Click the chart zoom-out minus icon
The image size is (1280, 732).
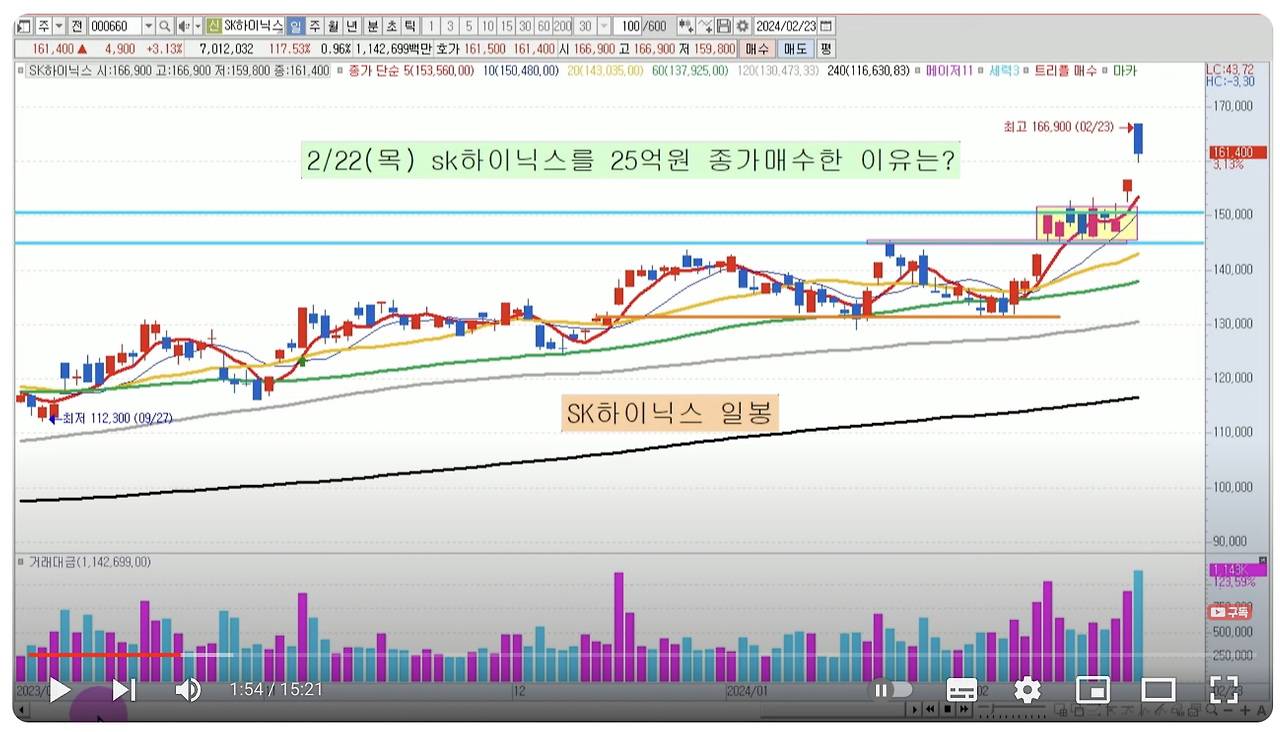click(x=1228, y=709)
